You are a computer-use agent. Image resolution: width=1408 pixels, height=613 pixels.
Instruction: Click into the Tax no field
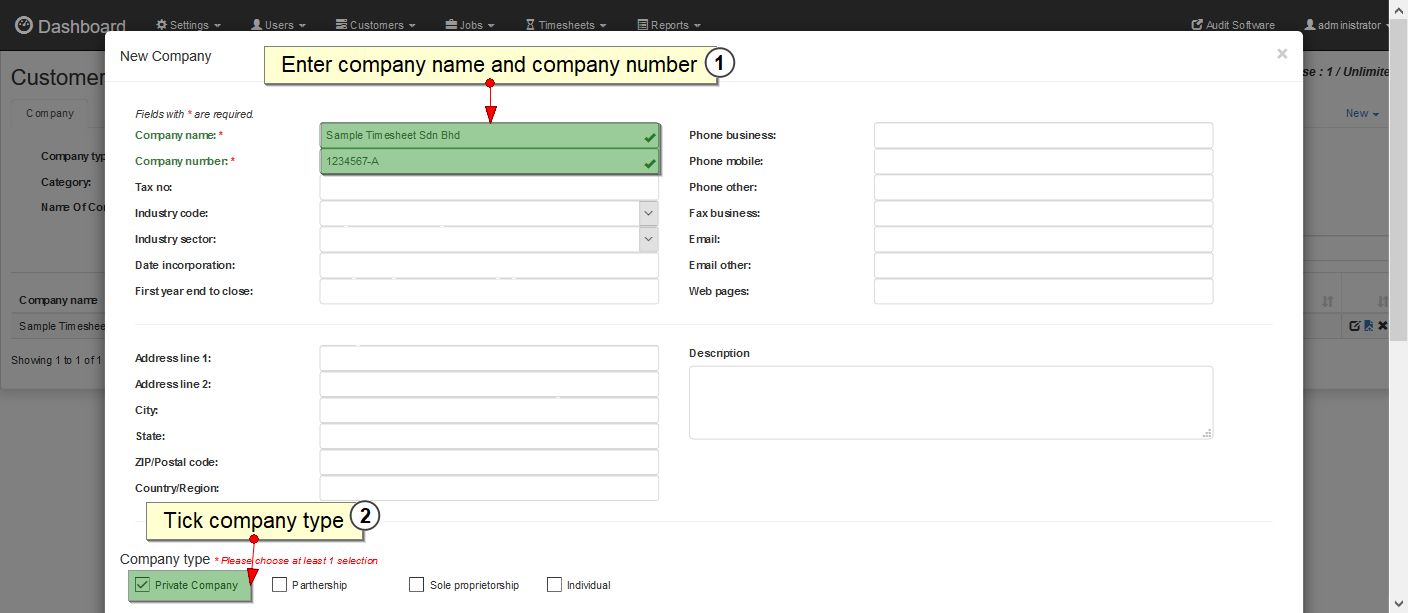click(489, 187)
